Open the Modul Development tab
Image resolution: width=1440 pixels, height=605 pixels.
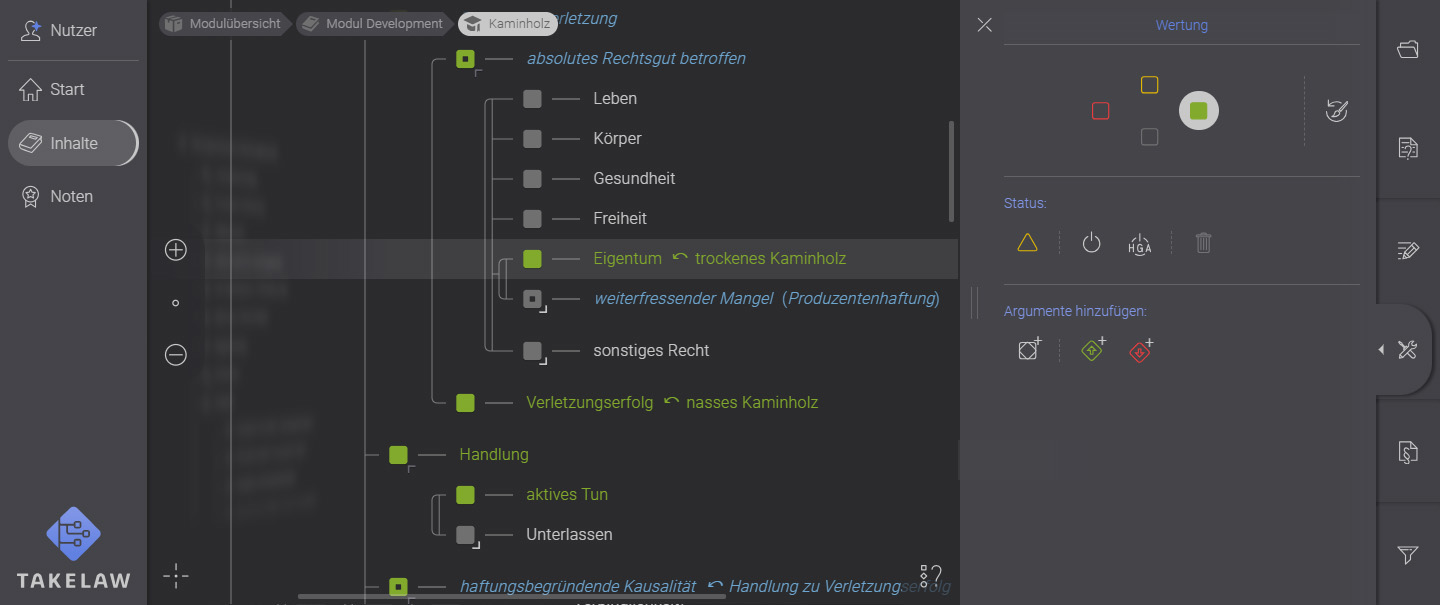tap(373, 23)
